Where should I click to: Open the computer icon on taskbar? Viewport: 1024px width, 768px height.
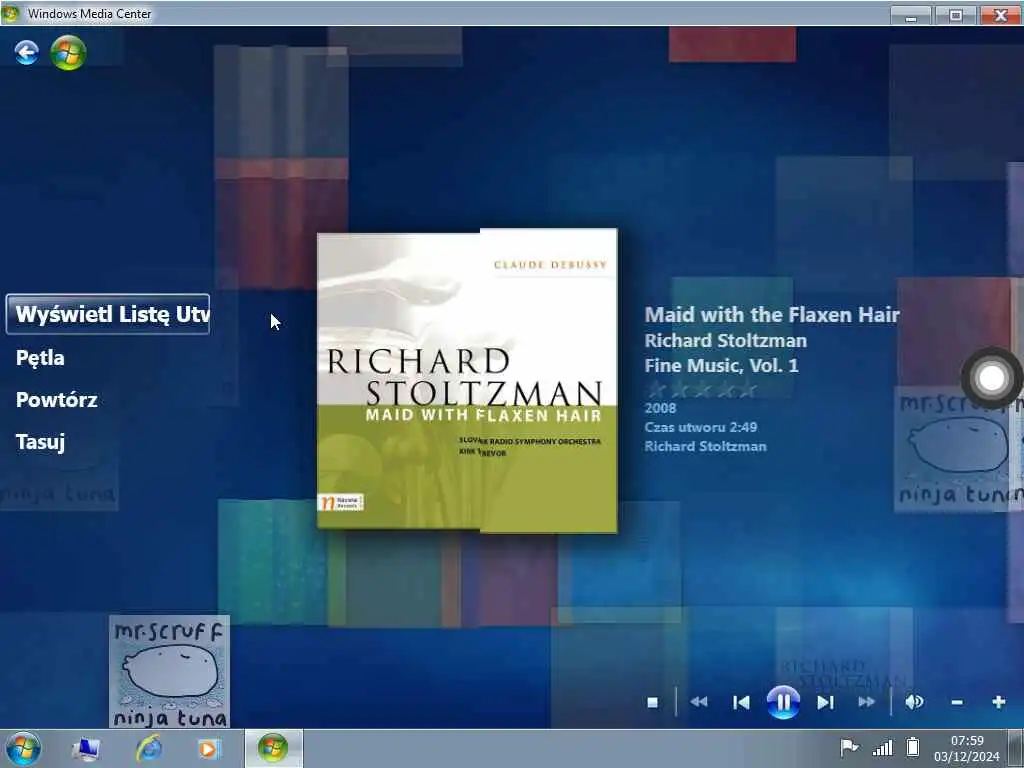86,748
